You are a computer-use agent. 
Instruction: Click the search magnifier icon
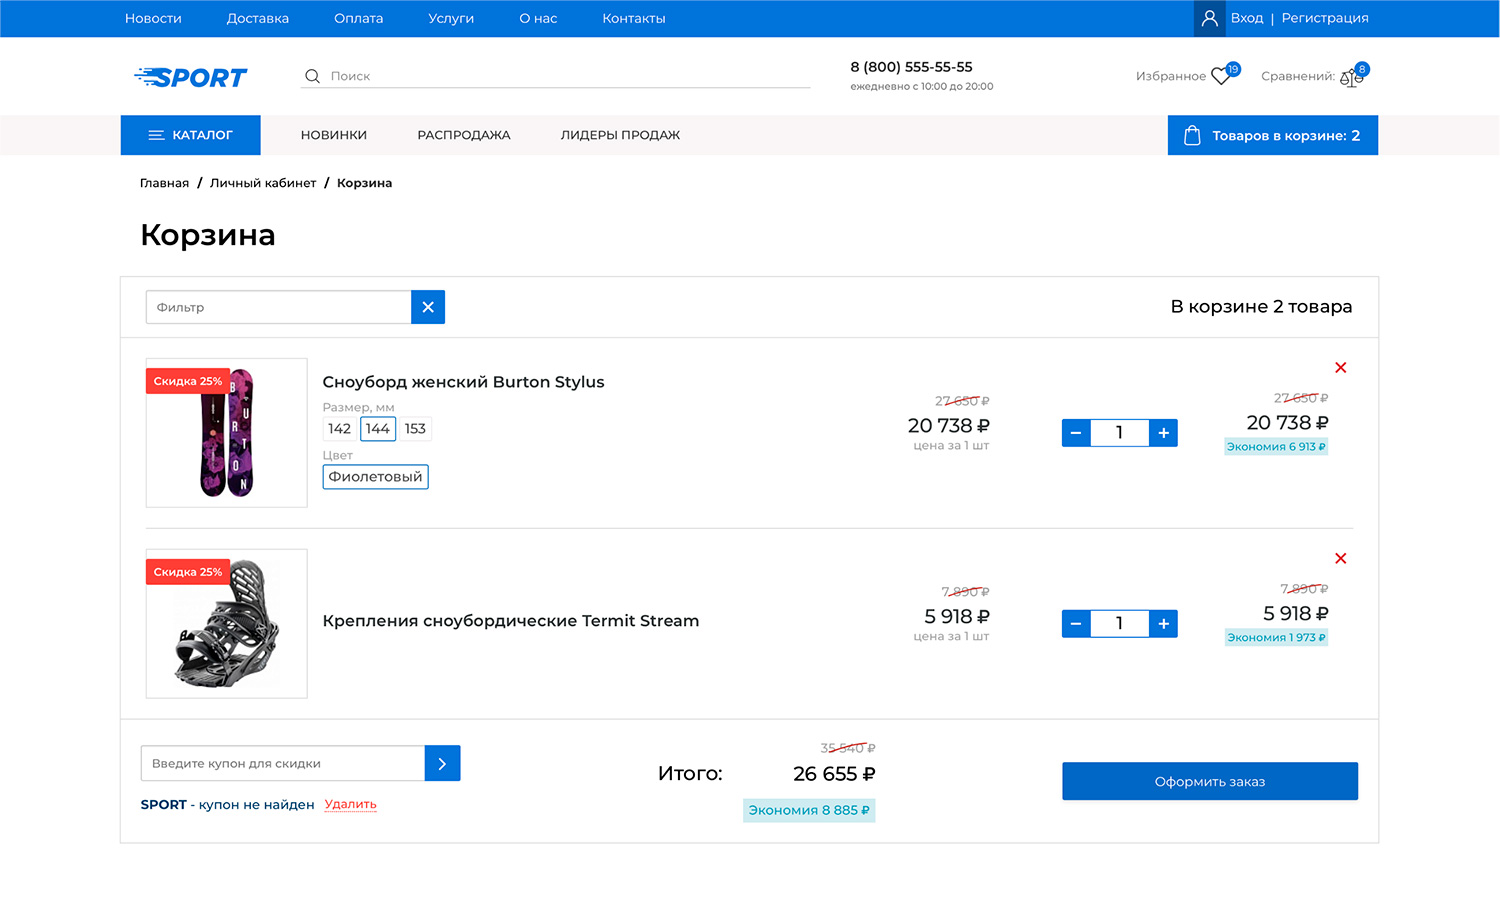coord(312,76)
